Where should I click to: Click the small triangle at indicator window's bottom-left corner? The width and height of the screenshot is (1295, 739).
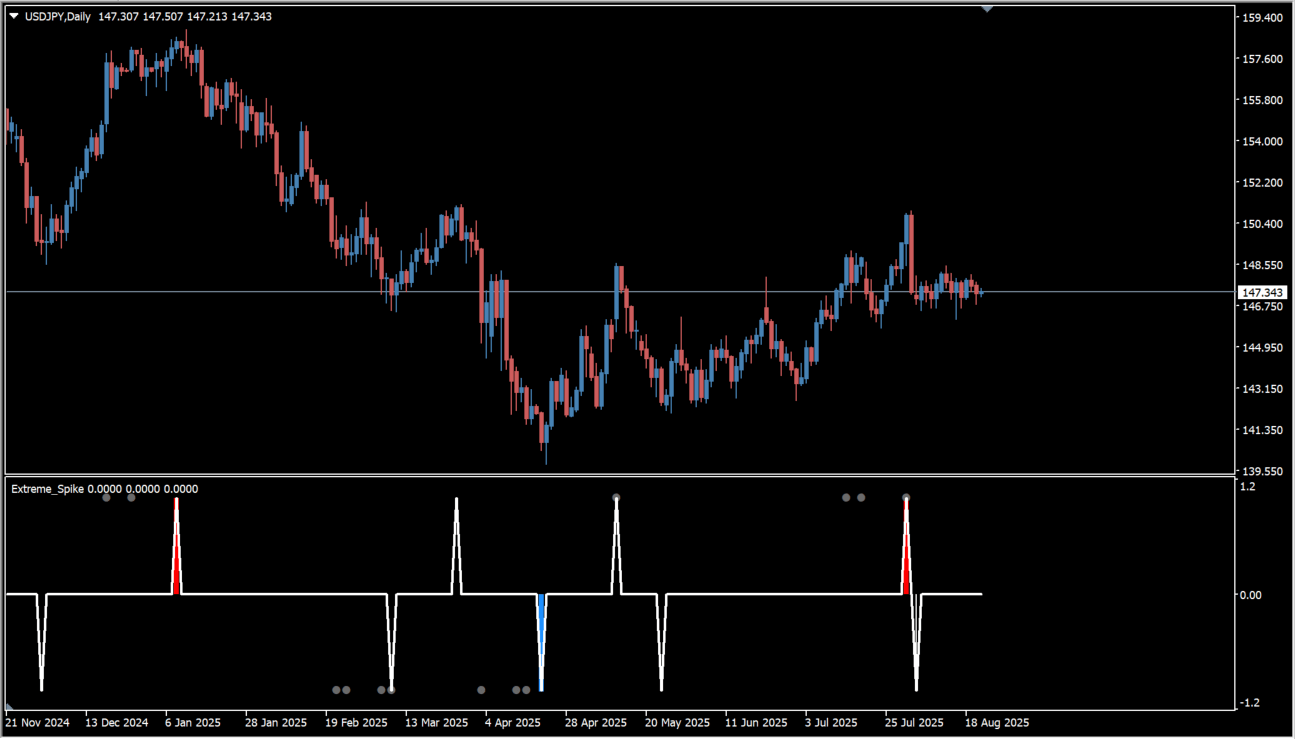coord(9,707)
